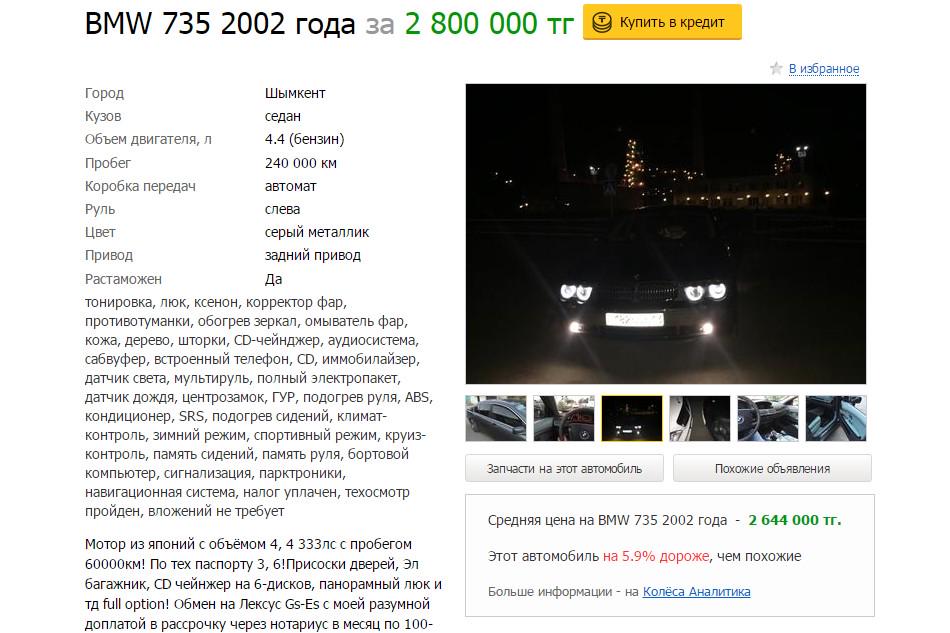
Task: Select the first thumbnail showing car side
Action: click(x=496, y=418)
